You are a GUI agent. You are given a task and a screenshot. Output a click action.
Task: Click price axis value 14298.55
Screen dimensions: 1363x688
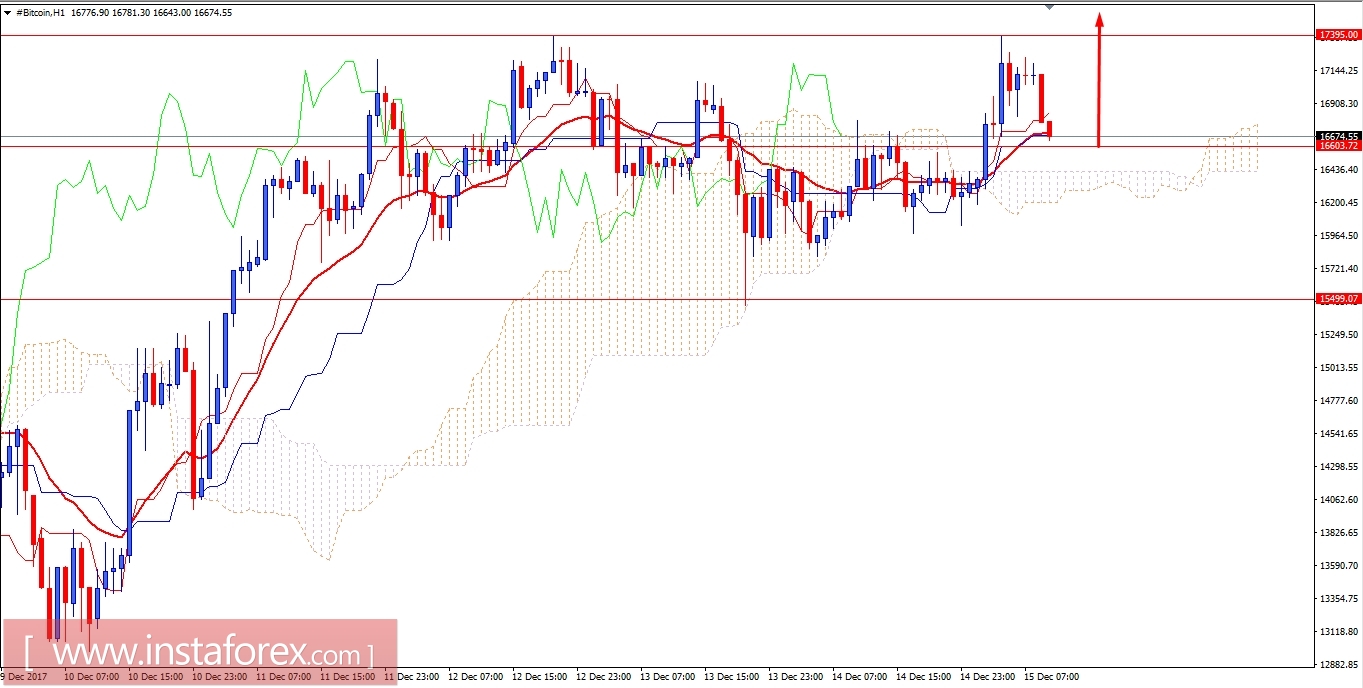click(1338, 467)
